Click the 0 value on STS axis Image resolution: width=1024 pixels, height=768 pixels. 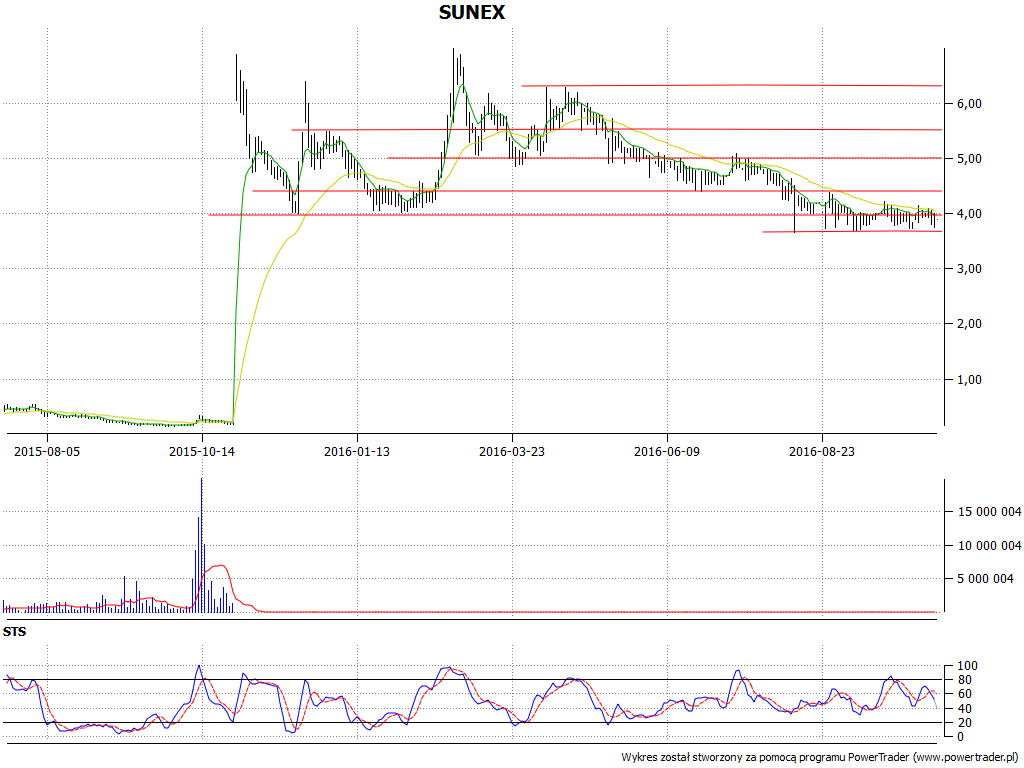tap(961, 737)
